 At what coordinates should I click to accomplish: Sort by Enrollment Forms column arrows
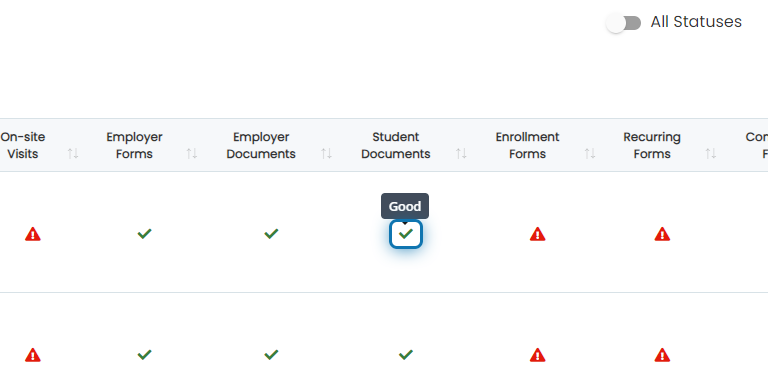[590, 154]
